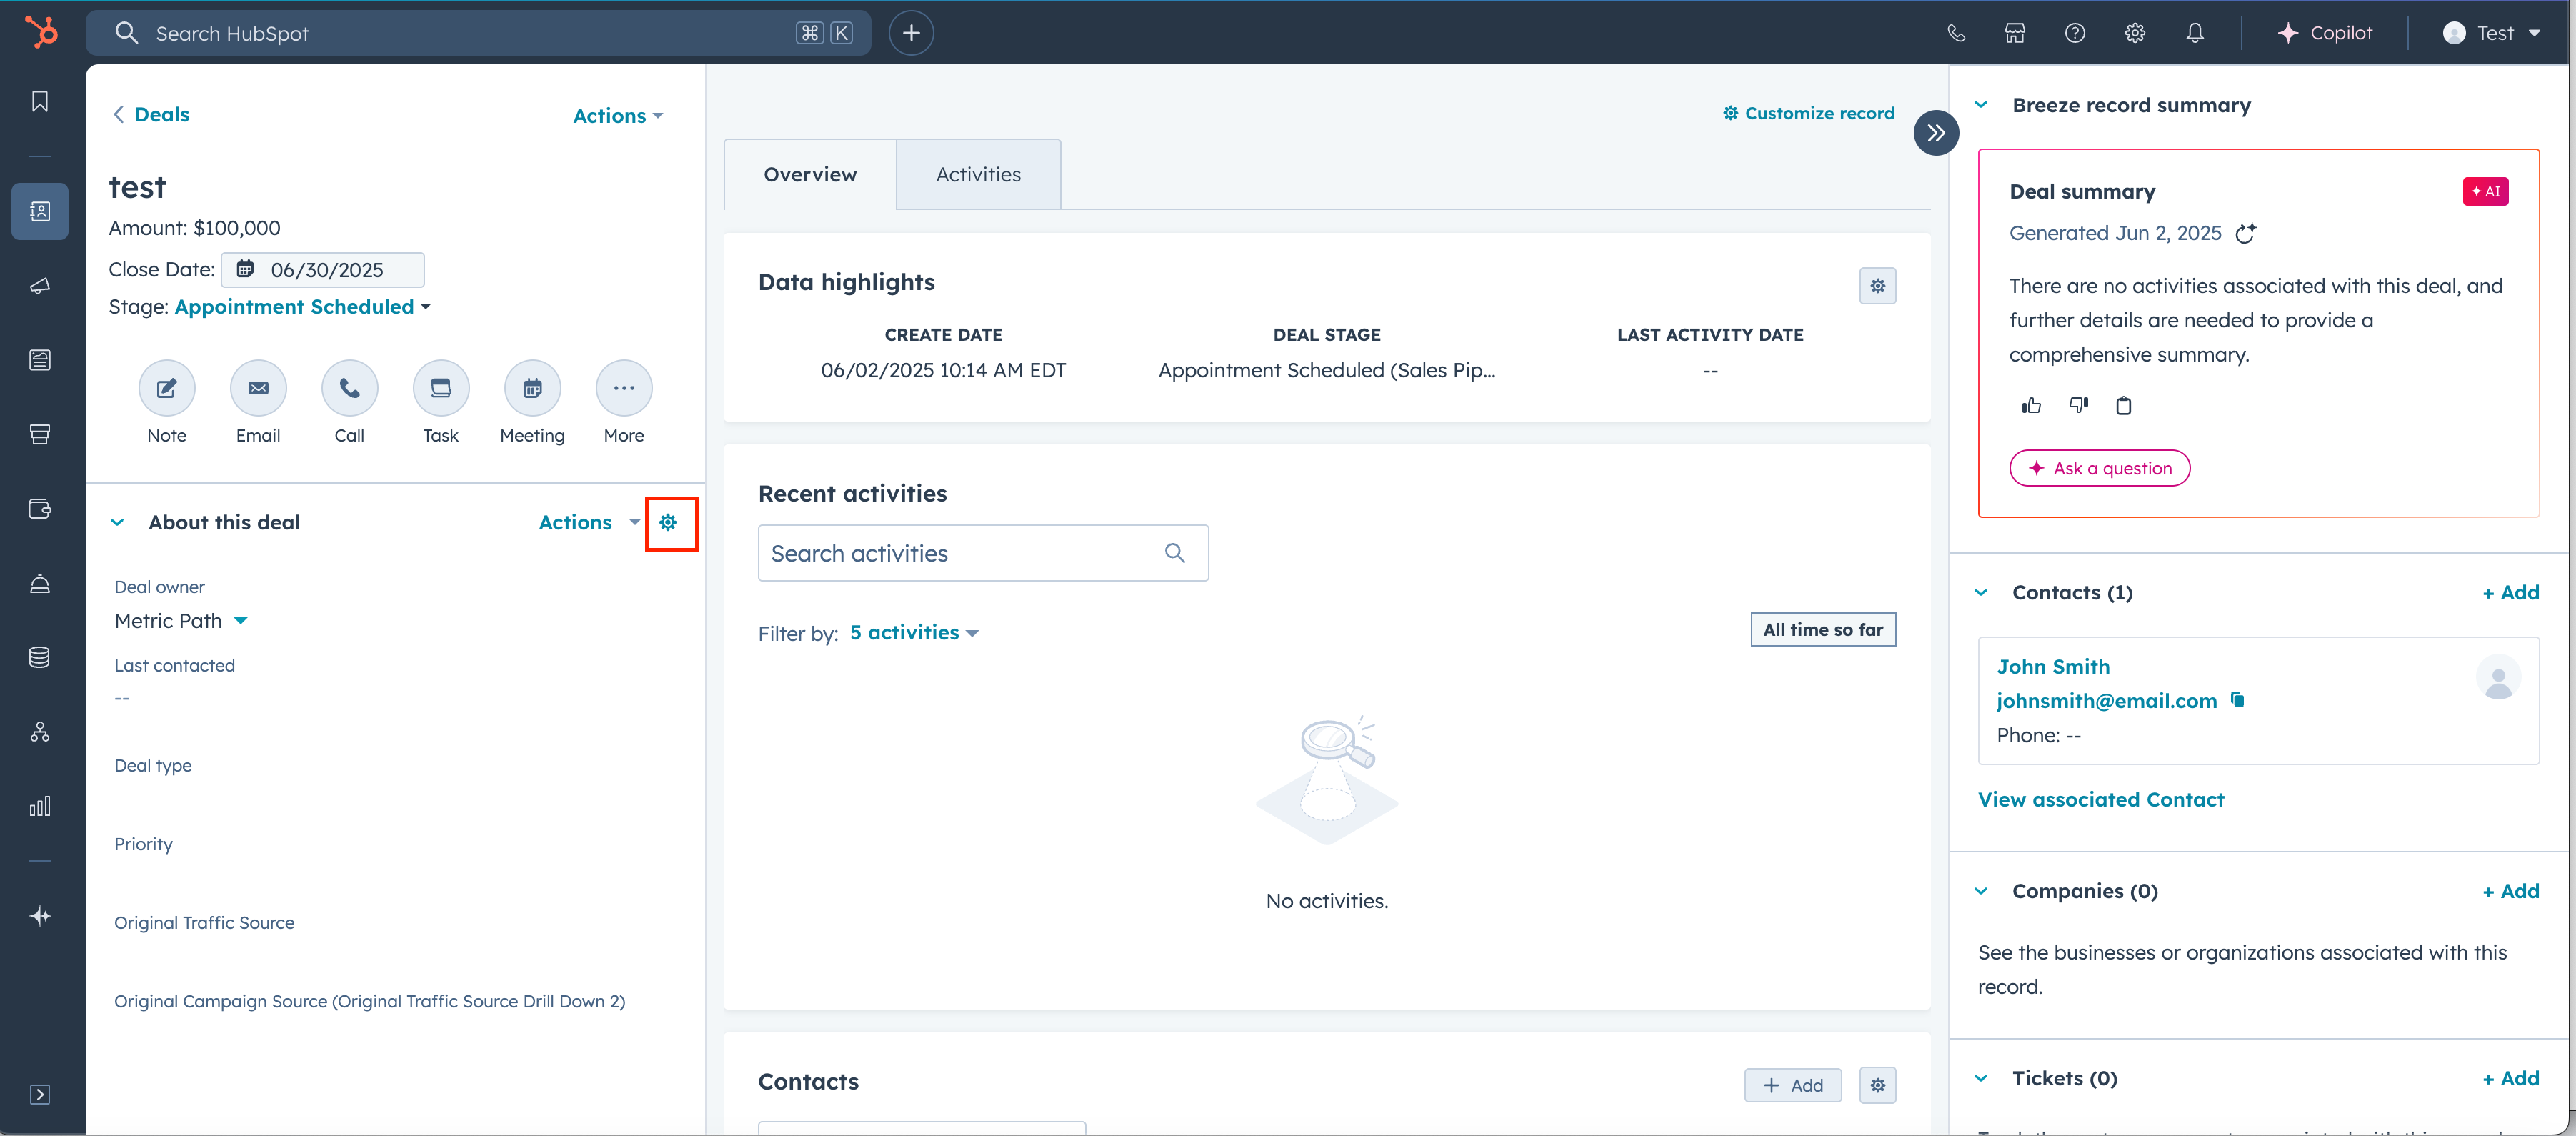Open the Service bell sidebar icon
2576x1136 pixels.
click(x=40, y=583)
